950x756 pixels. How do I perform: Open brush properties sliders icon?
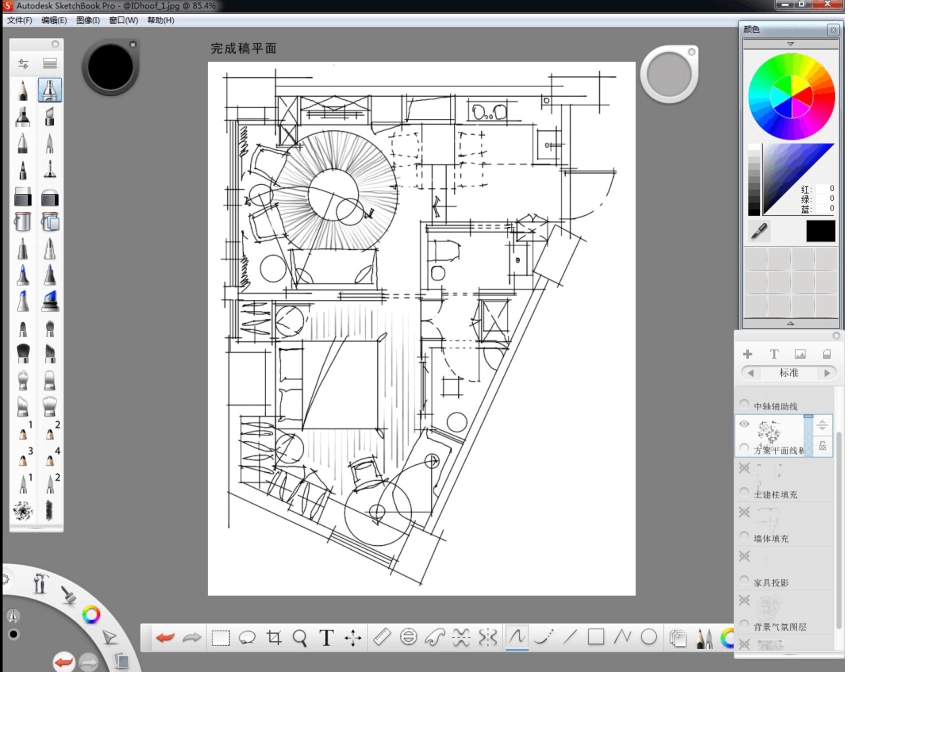tap(23, 63)
